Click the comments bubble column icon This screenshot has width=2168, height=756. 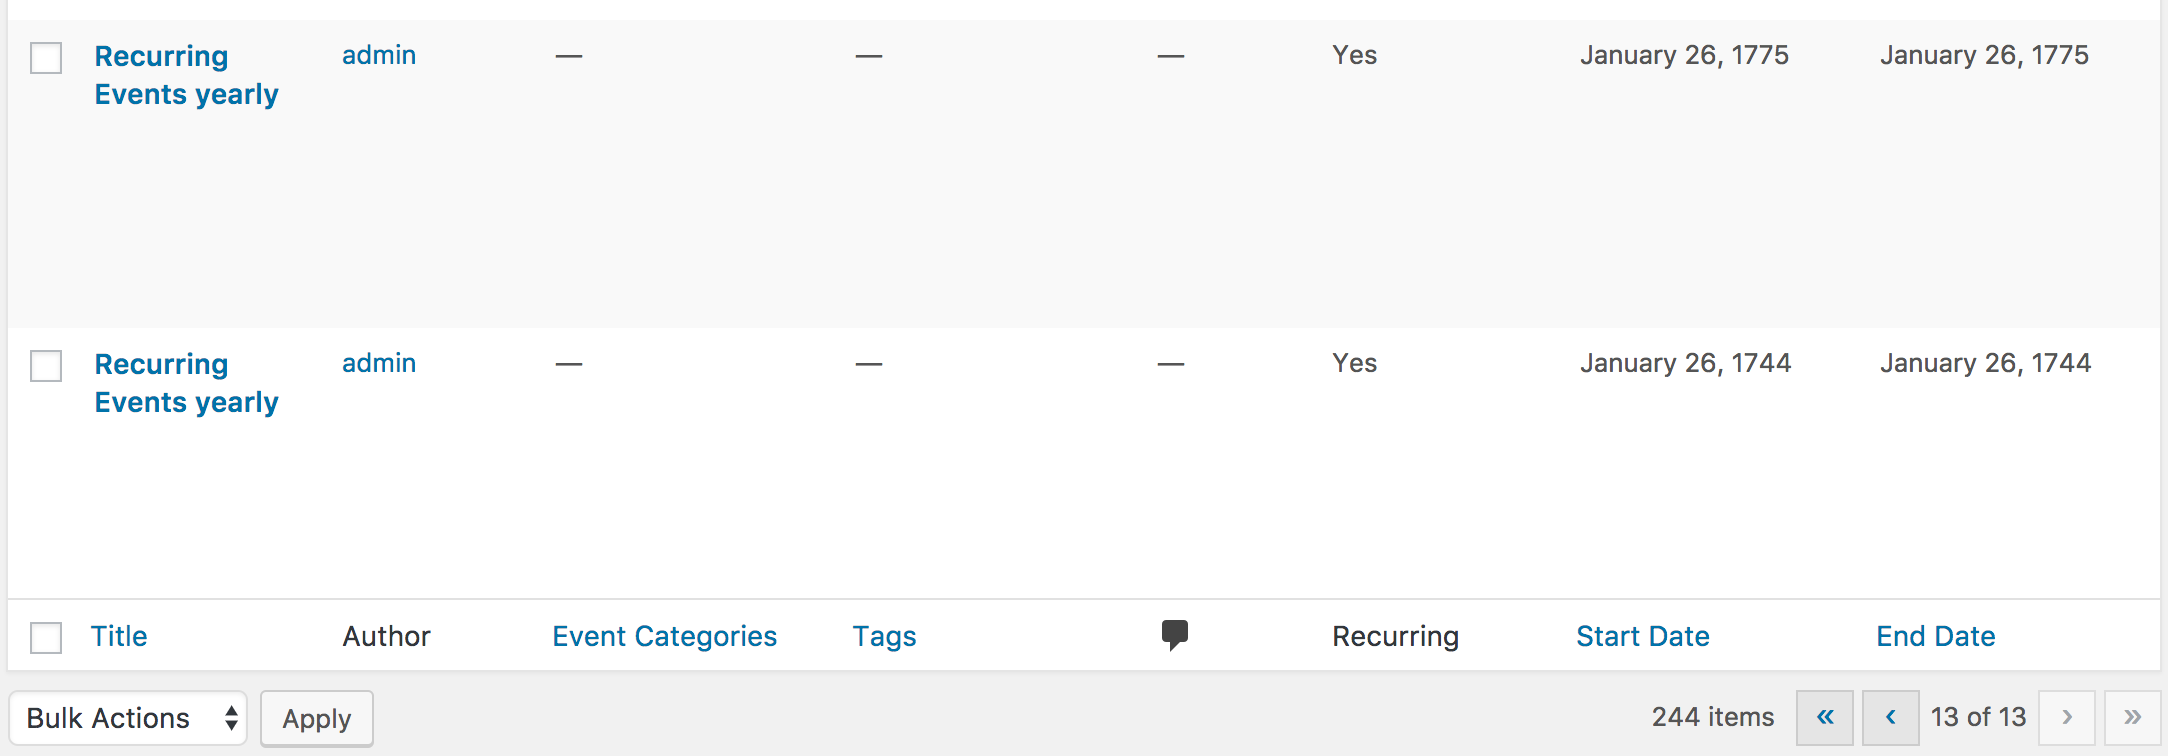pos(1175,635)
